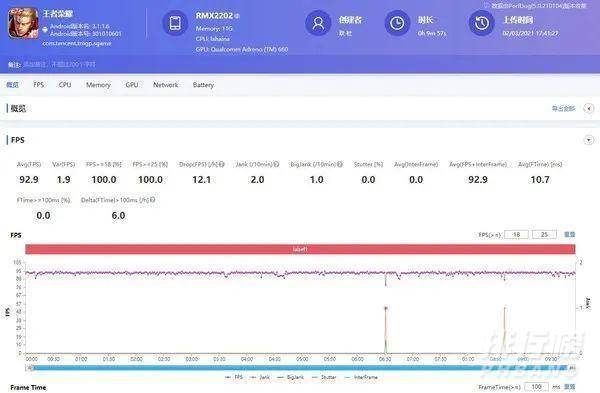The image size is (600, 393).
Task: Open the help icon beside Jank (/10min)
Action: 276,164
